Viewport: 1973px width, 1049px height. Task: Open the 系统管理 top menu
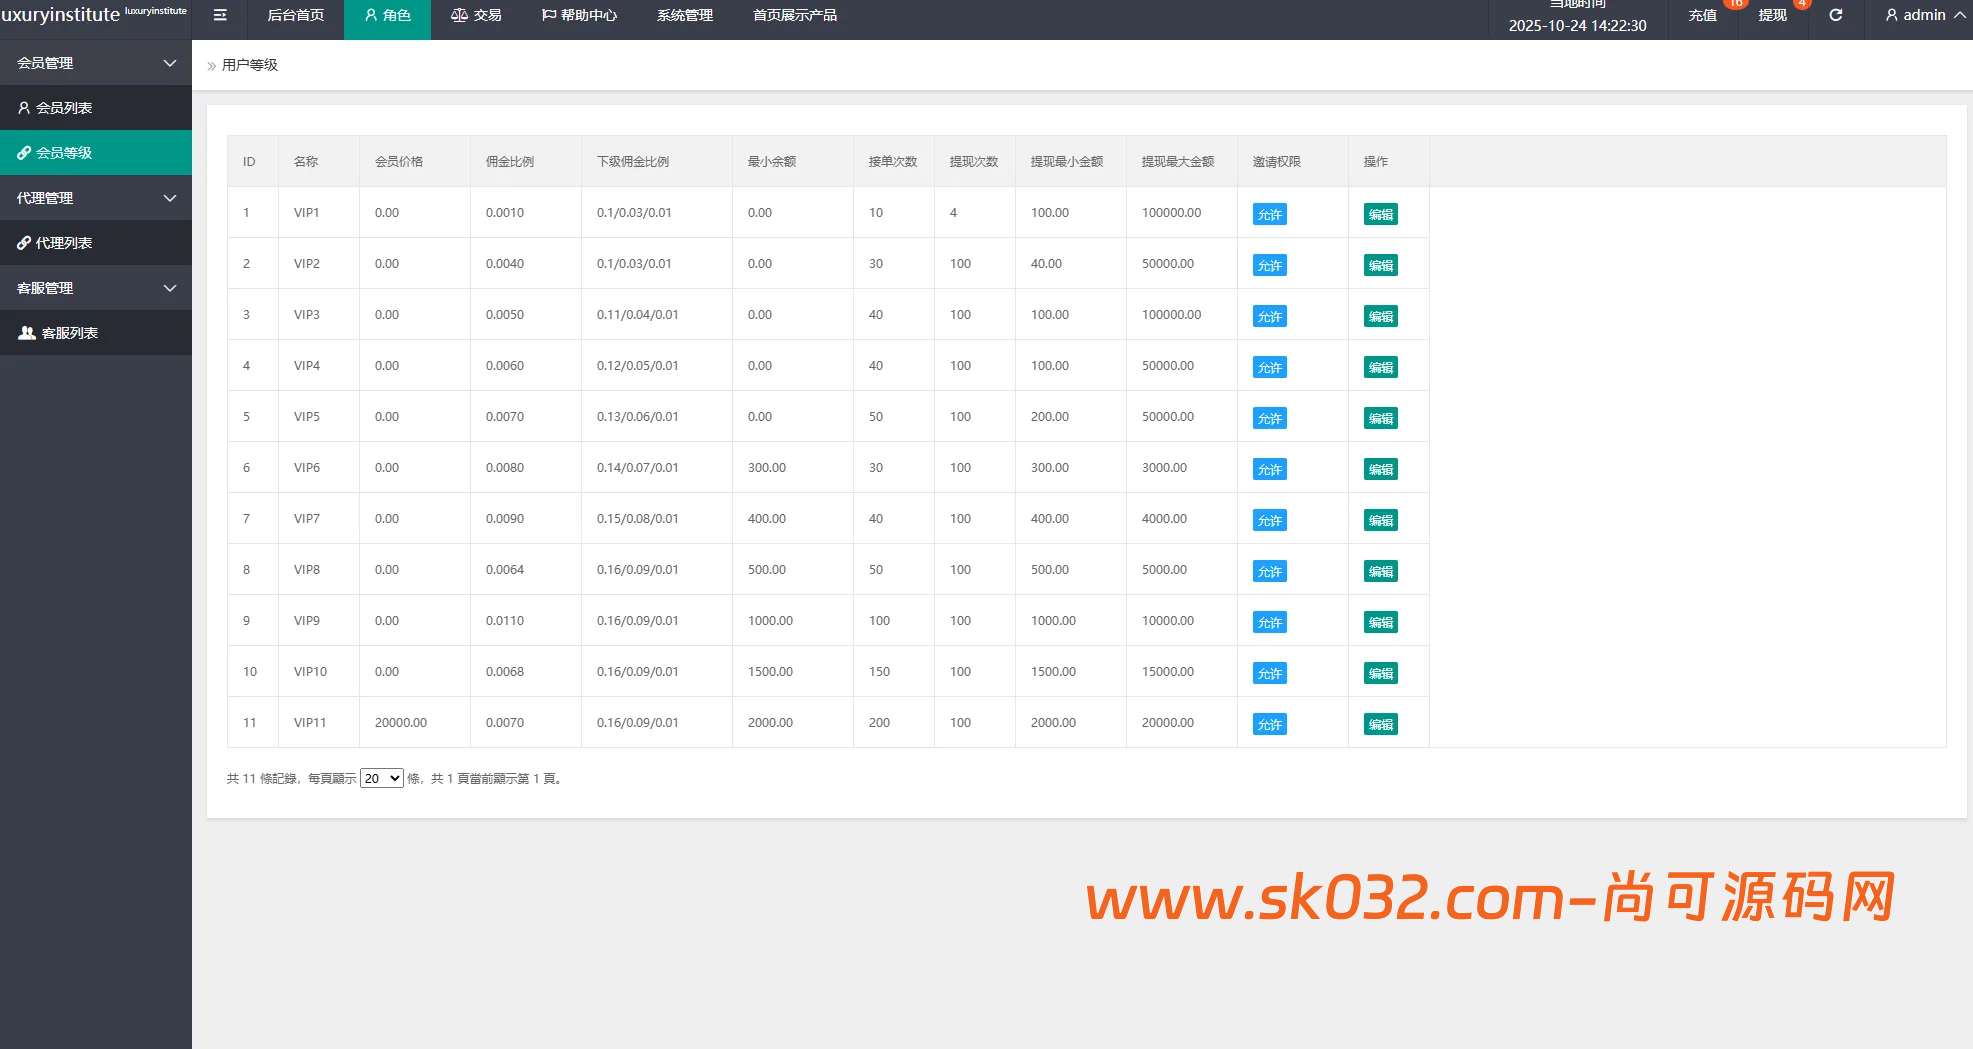click(x=685, y=15)
